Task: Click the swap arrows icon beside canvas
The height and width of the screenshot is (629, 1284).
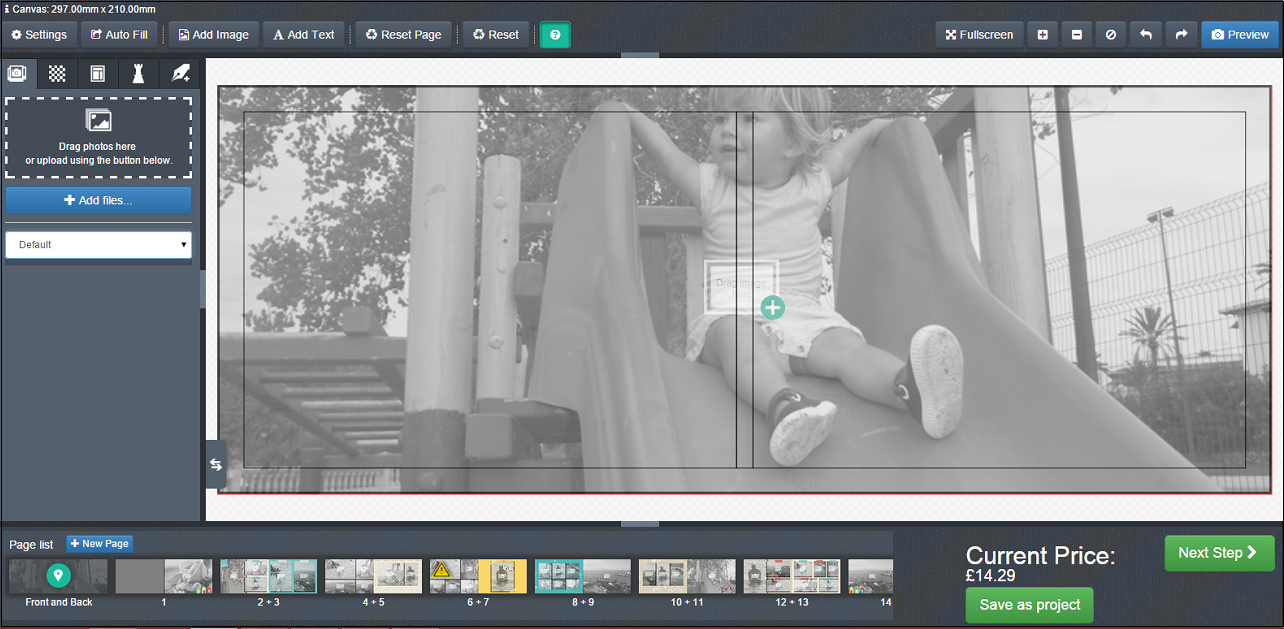Action: pos(216,465)
